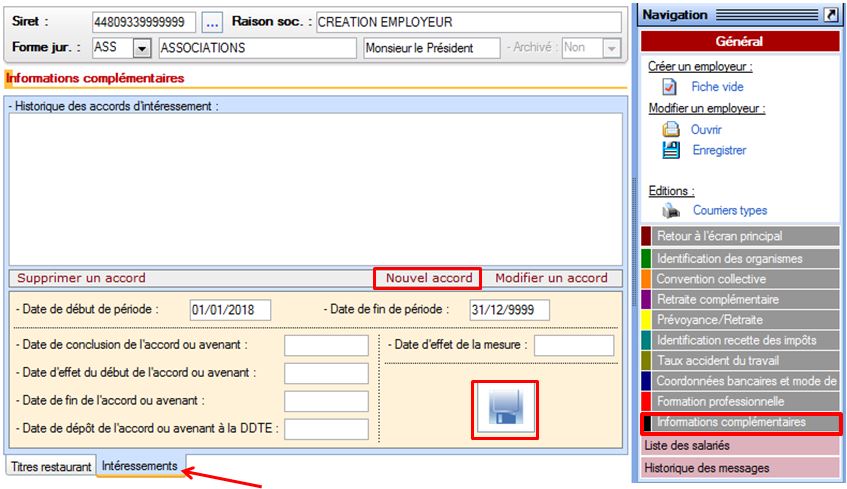Click the Siret number field
Viewport: 847px width, 489px height.
pos(144,23)
